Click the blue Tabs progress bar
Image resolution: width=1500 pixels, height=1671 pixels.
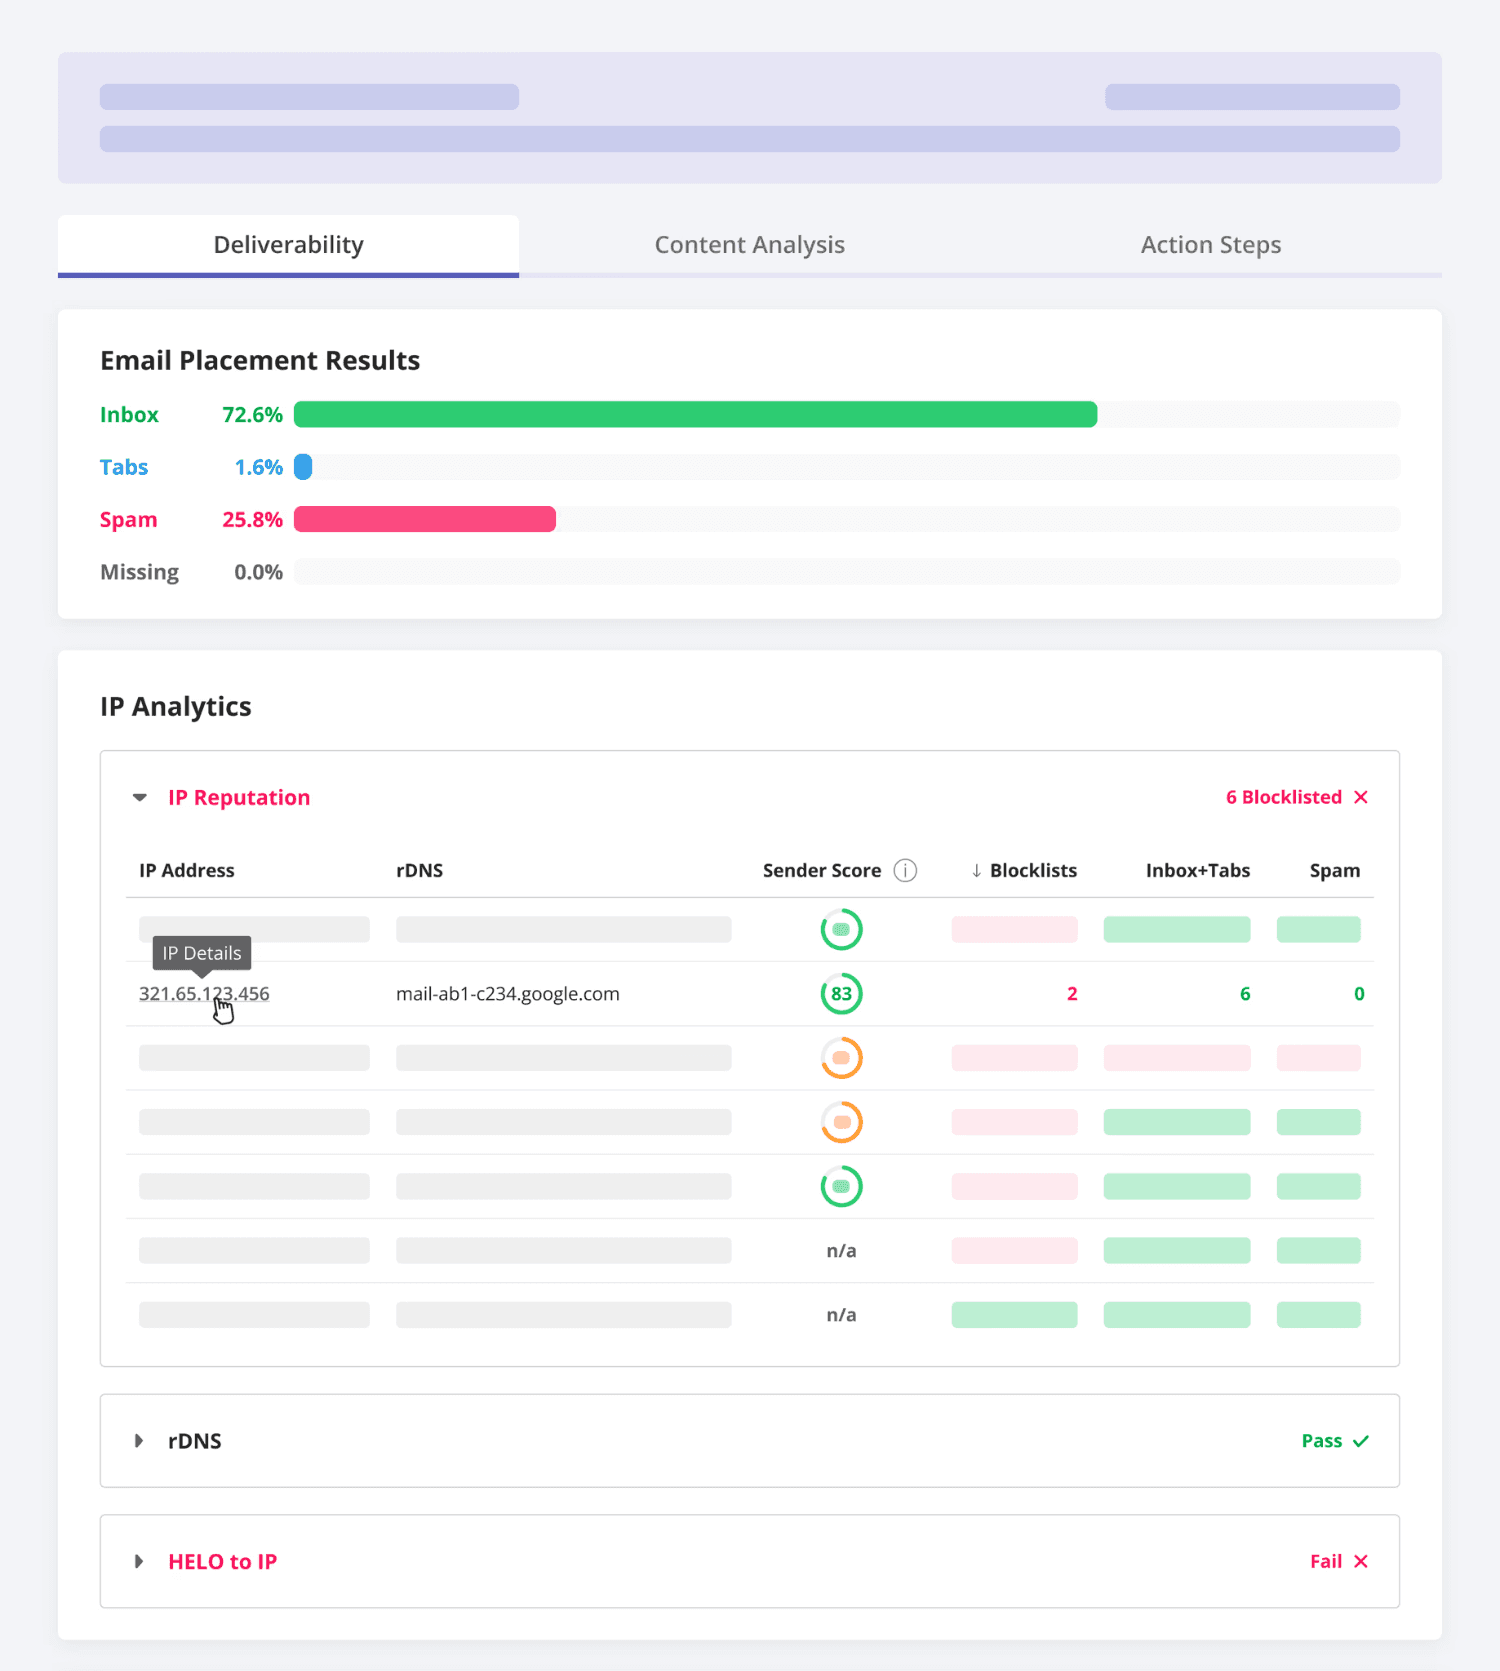point(303,467)
